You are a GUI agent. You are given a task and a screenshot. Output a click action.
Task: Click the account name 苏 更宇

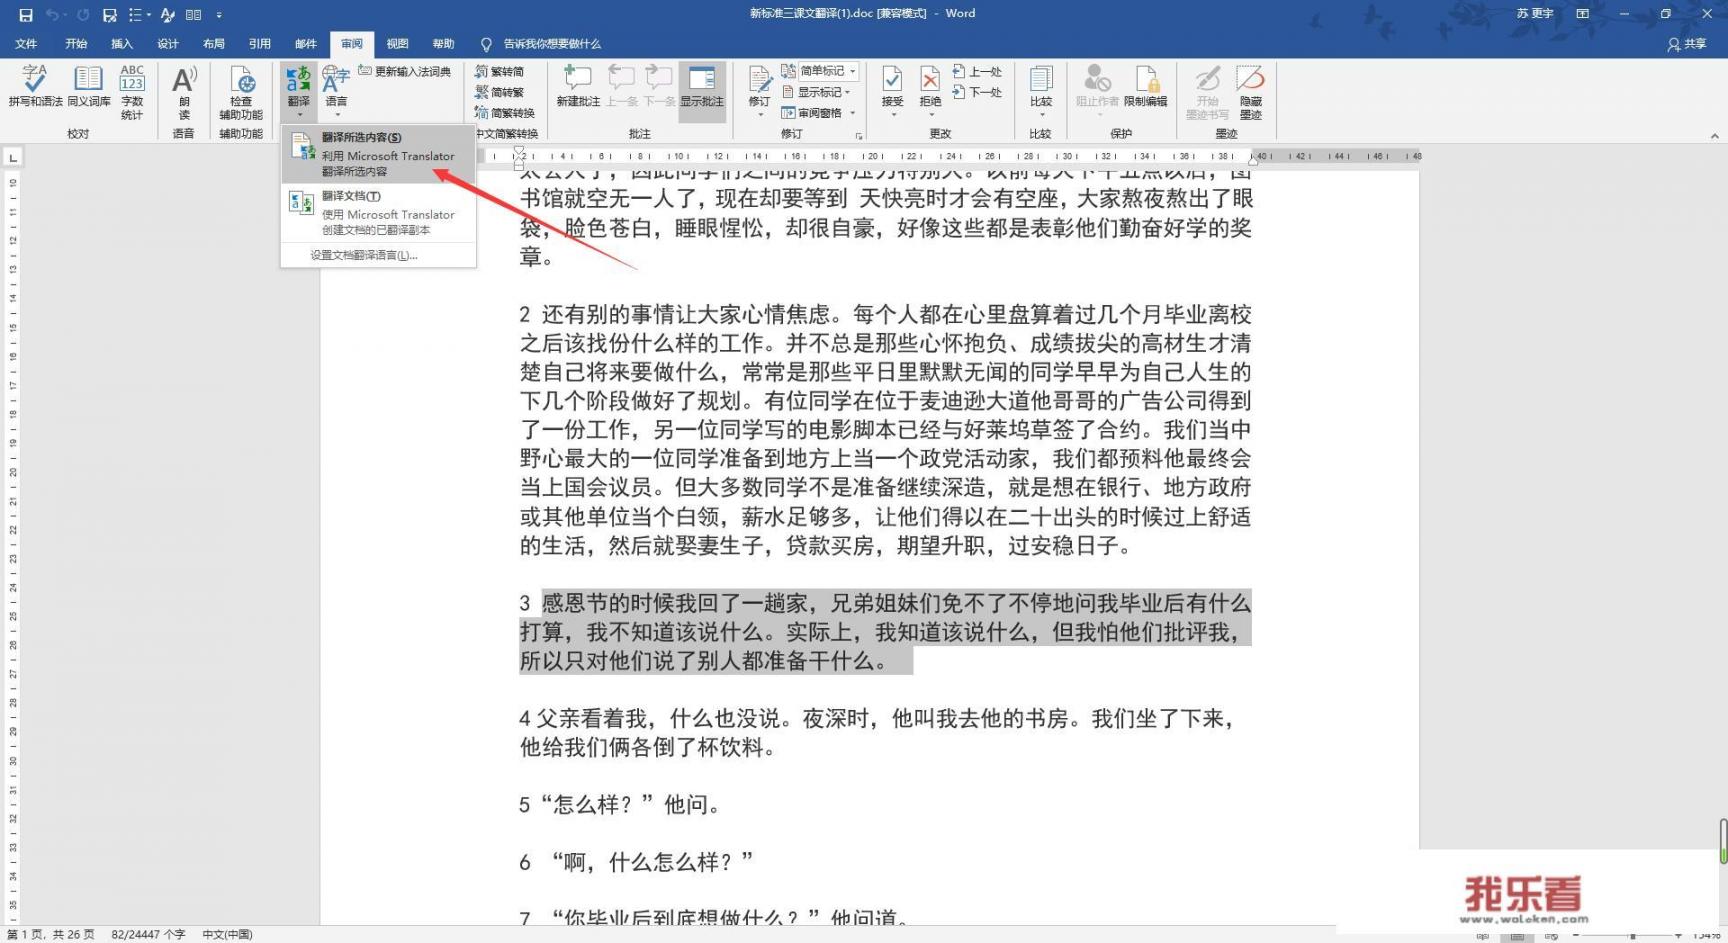1535,14
